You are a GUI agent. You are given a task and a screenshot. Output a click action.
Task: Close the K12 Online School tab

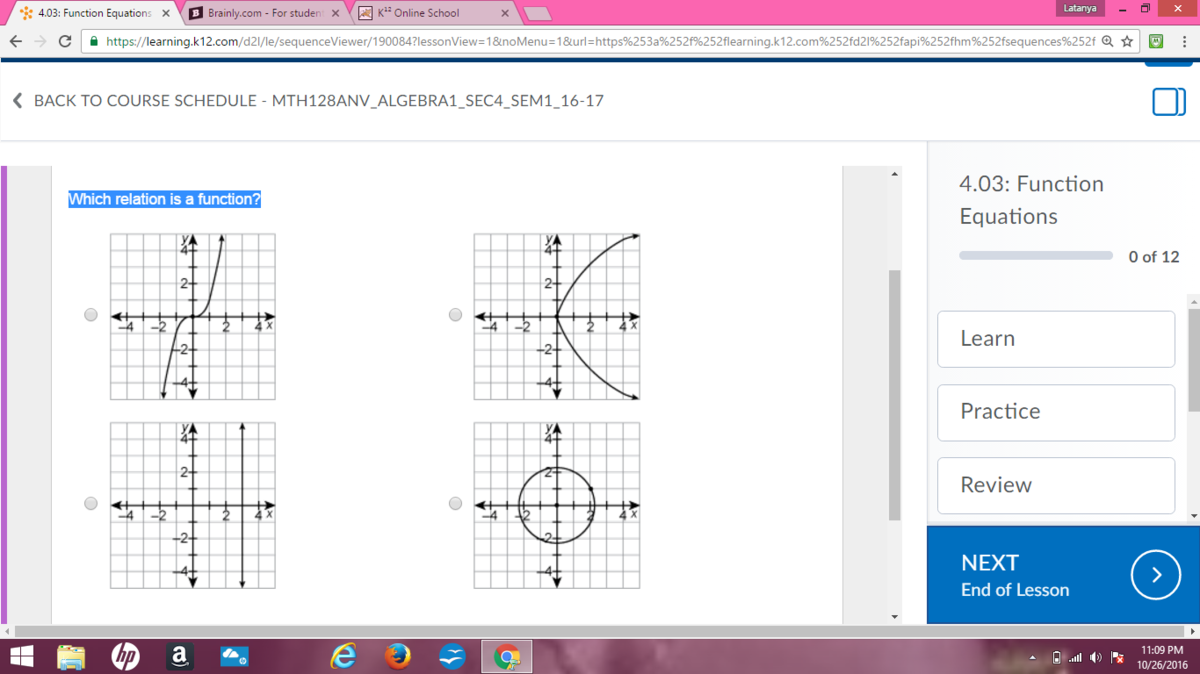click(505, 13)
